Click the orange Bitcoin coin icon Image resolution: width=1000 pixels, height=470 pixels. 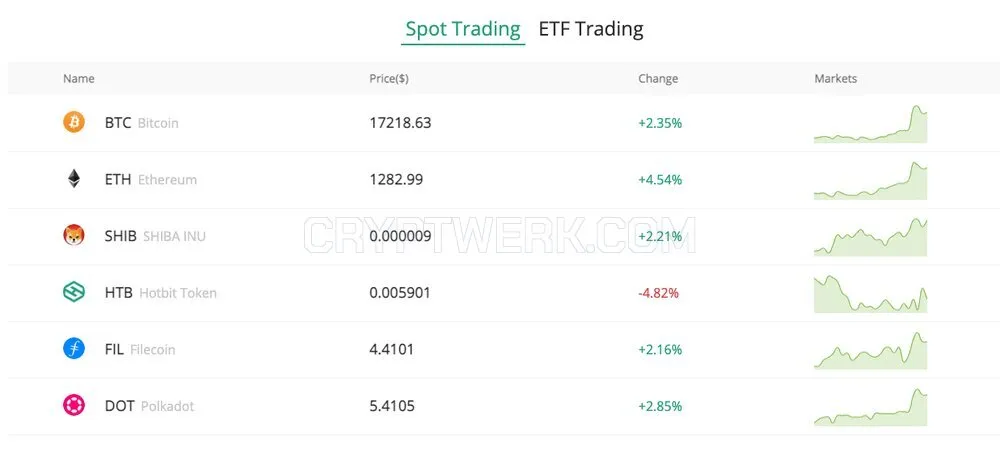(x=73, y=122)
